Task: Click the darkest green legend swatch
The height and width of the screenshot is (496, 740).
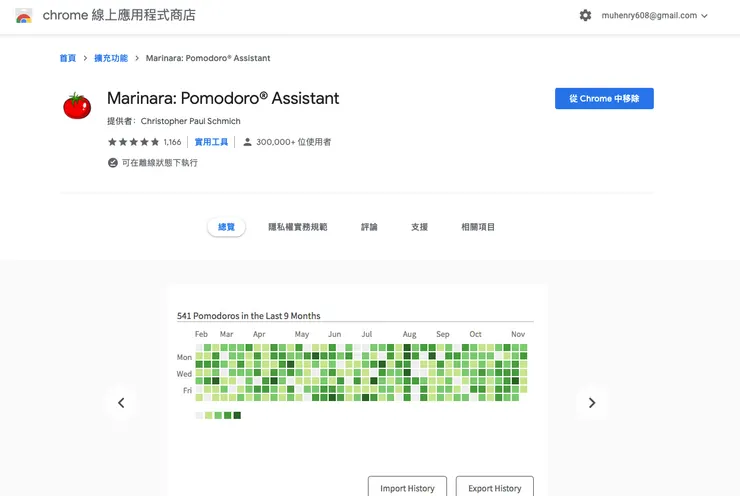Action: point(237,415)
